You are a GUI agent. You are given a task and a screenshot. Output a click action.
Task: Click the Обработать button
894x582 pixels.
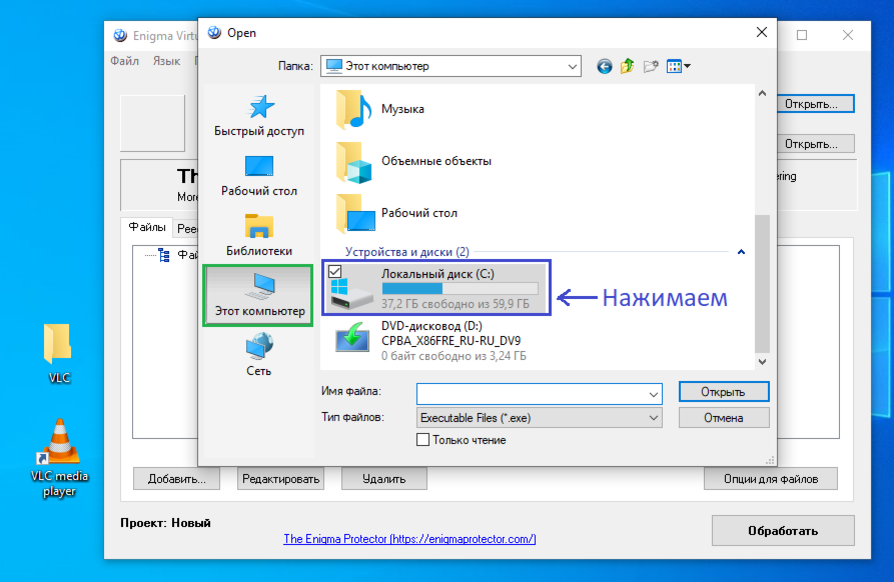pos(783,531)
